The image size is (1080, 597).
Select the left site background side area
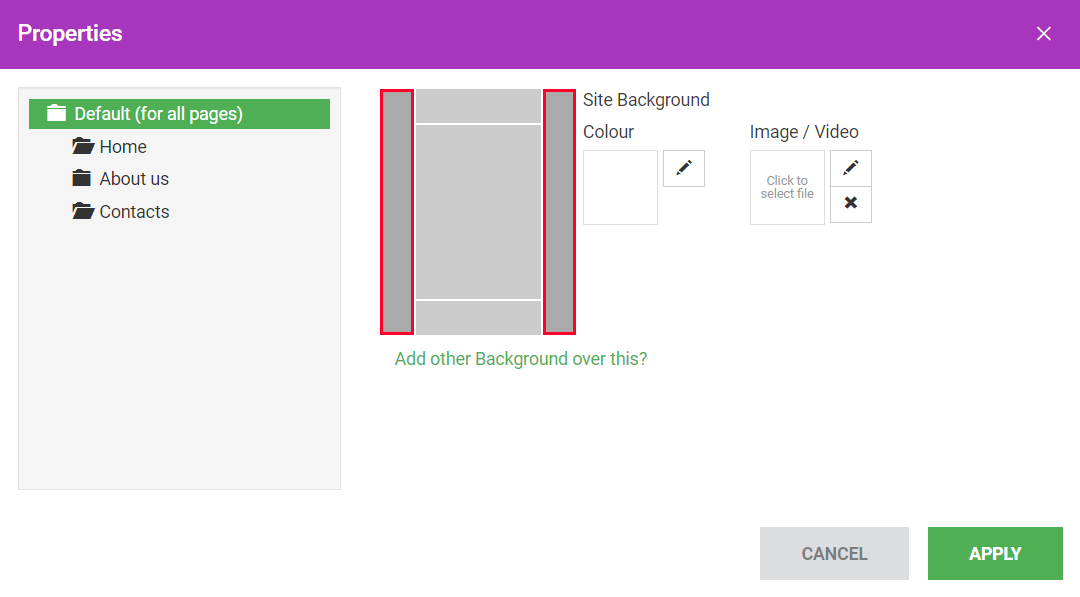tap(397, 212)
